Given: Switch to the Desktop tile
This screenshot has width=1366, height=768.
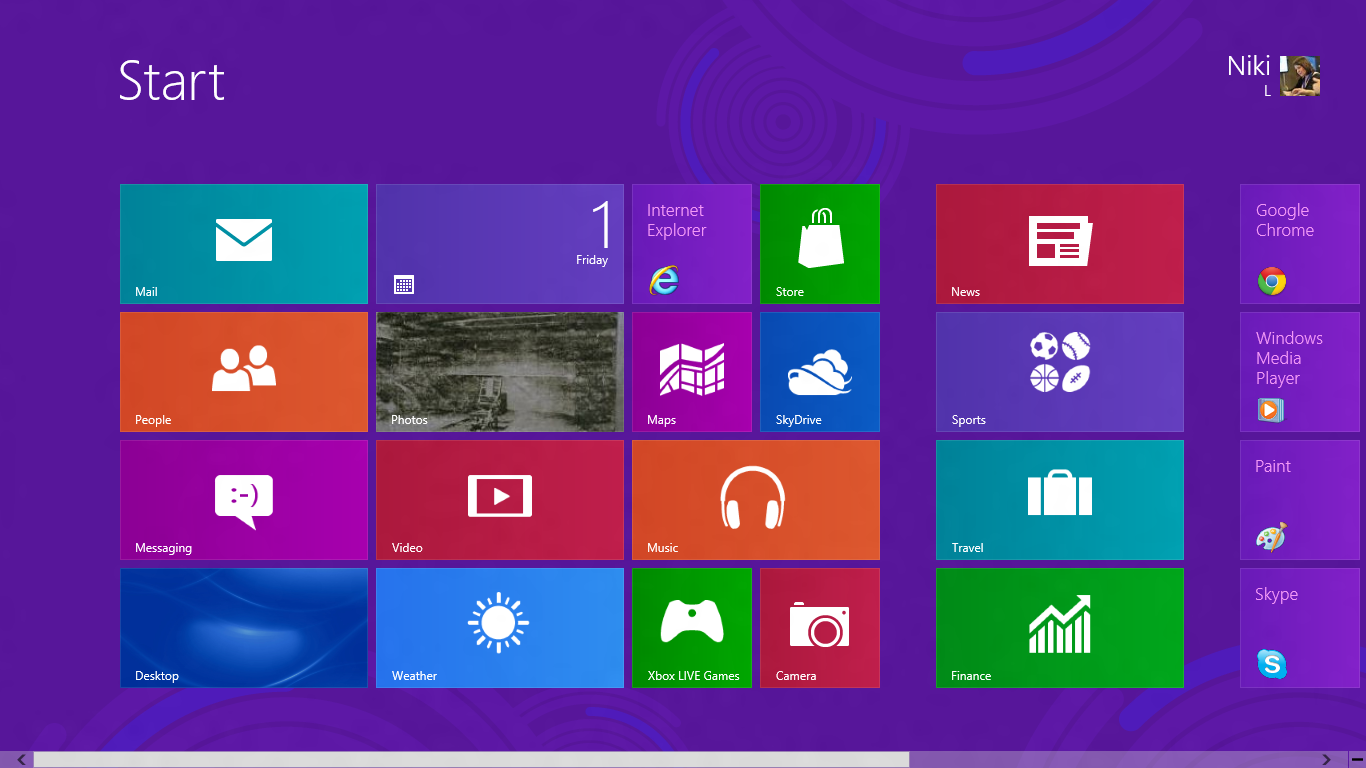Looking at the screenshot, I should 244,628.
